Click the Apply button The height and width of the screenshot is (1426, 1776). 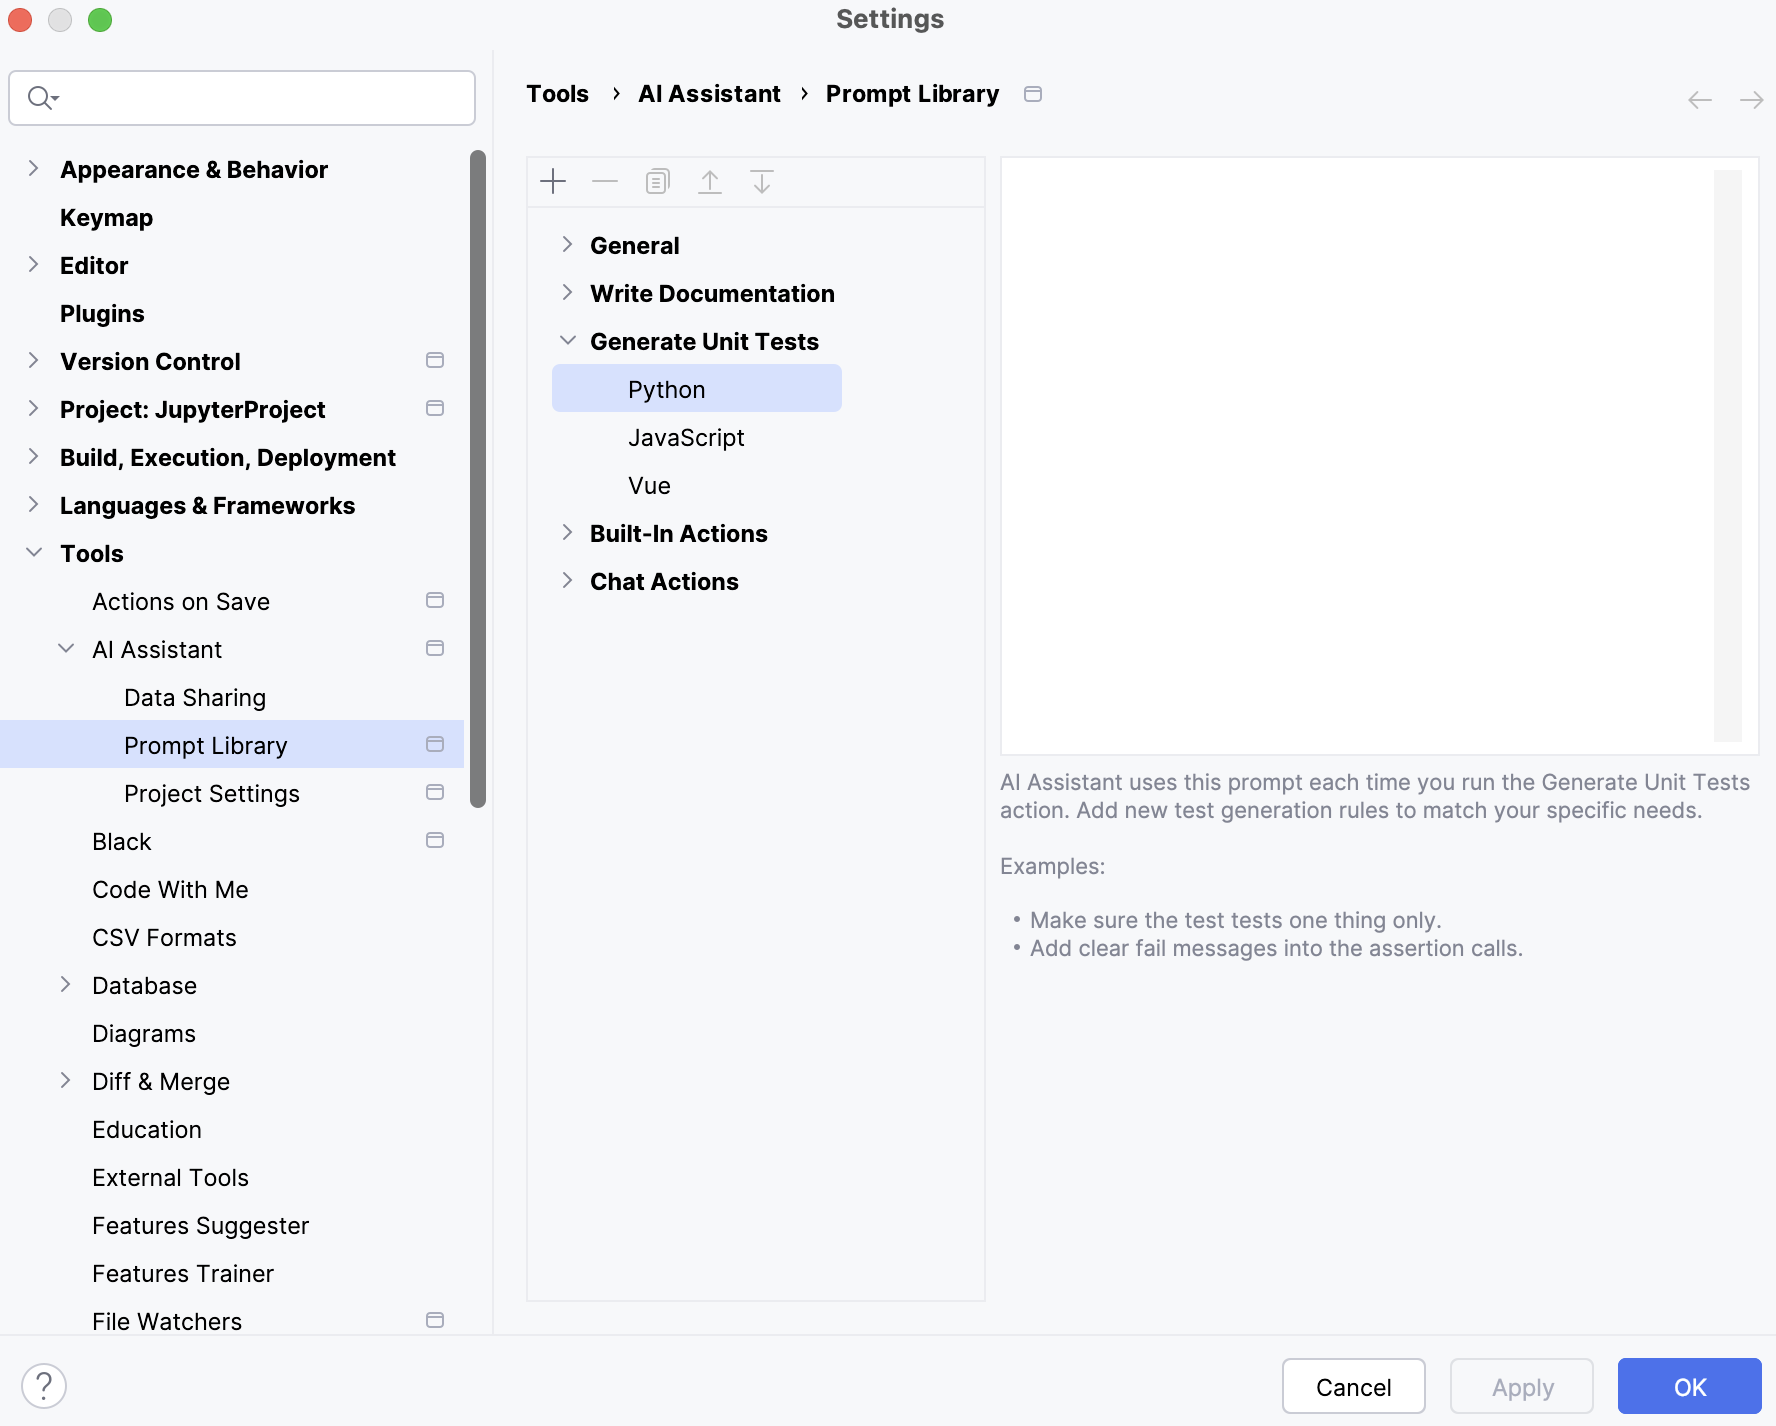(x=1522, y=1386)
